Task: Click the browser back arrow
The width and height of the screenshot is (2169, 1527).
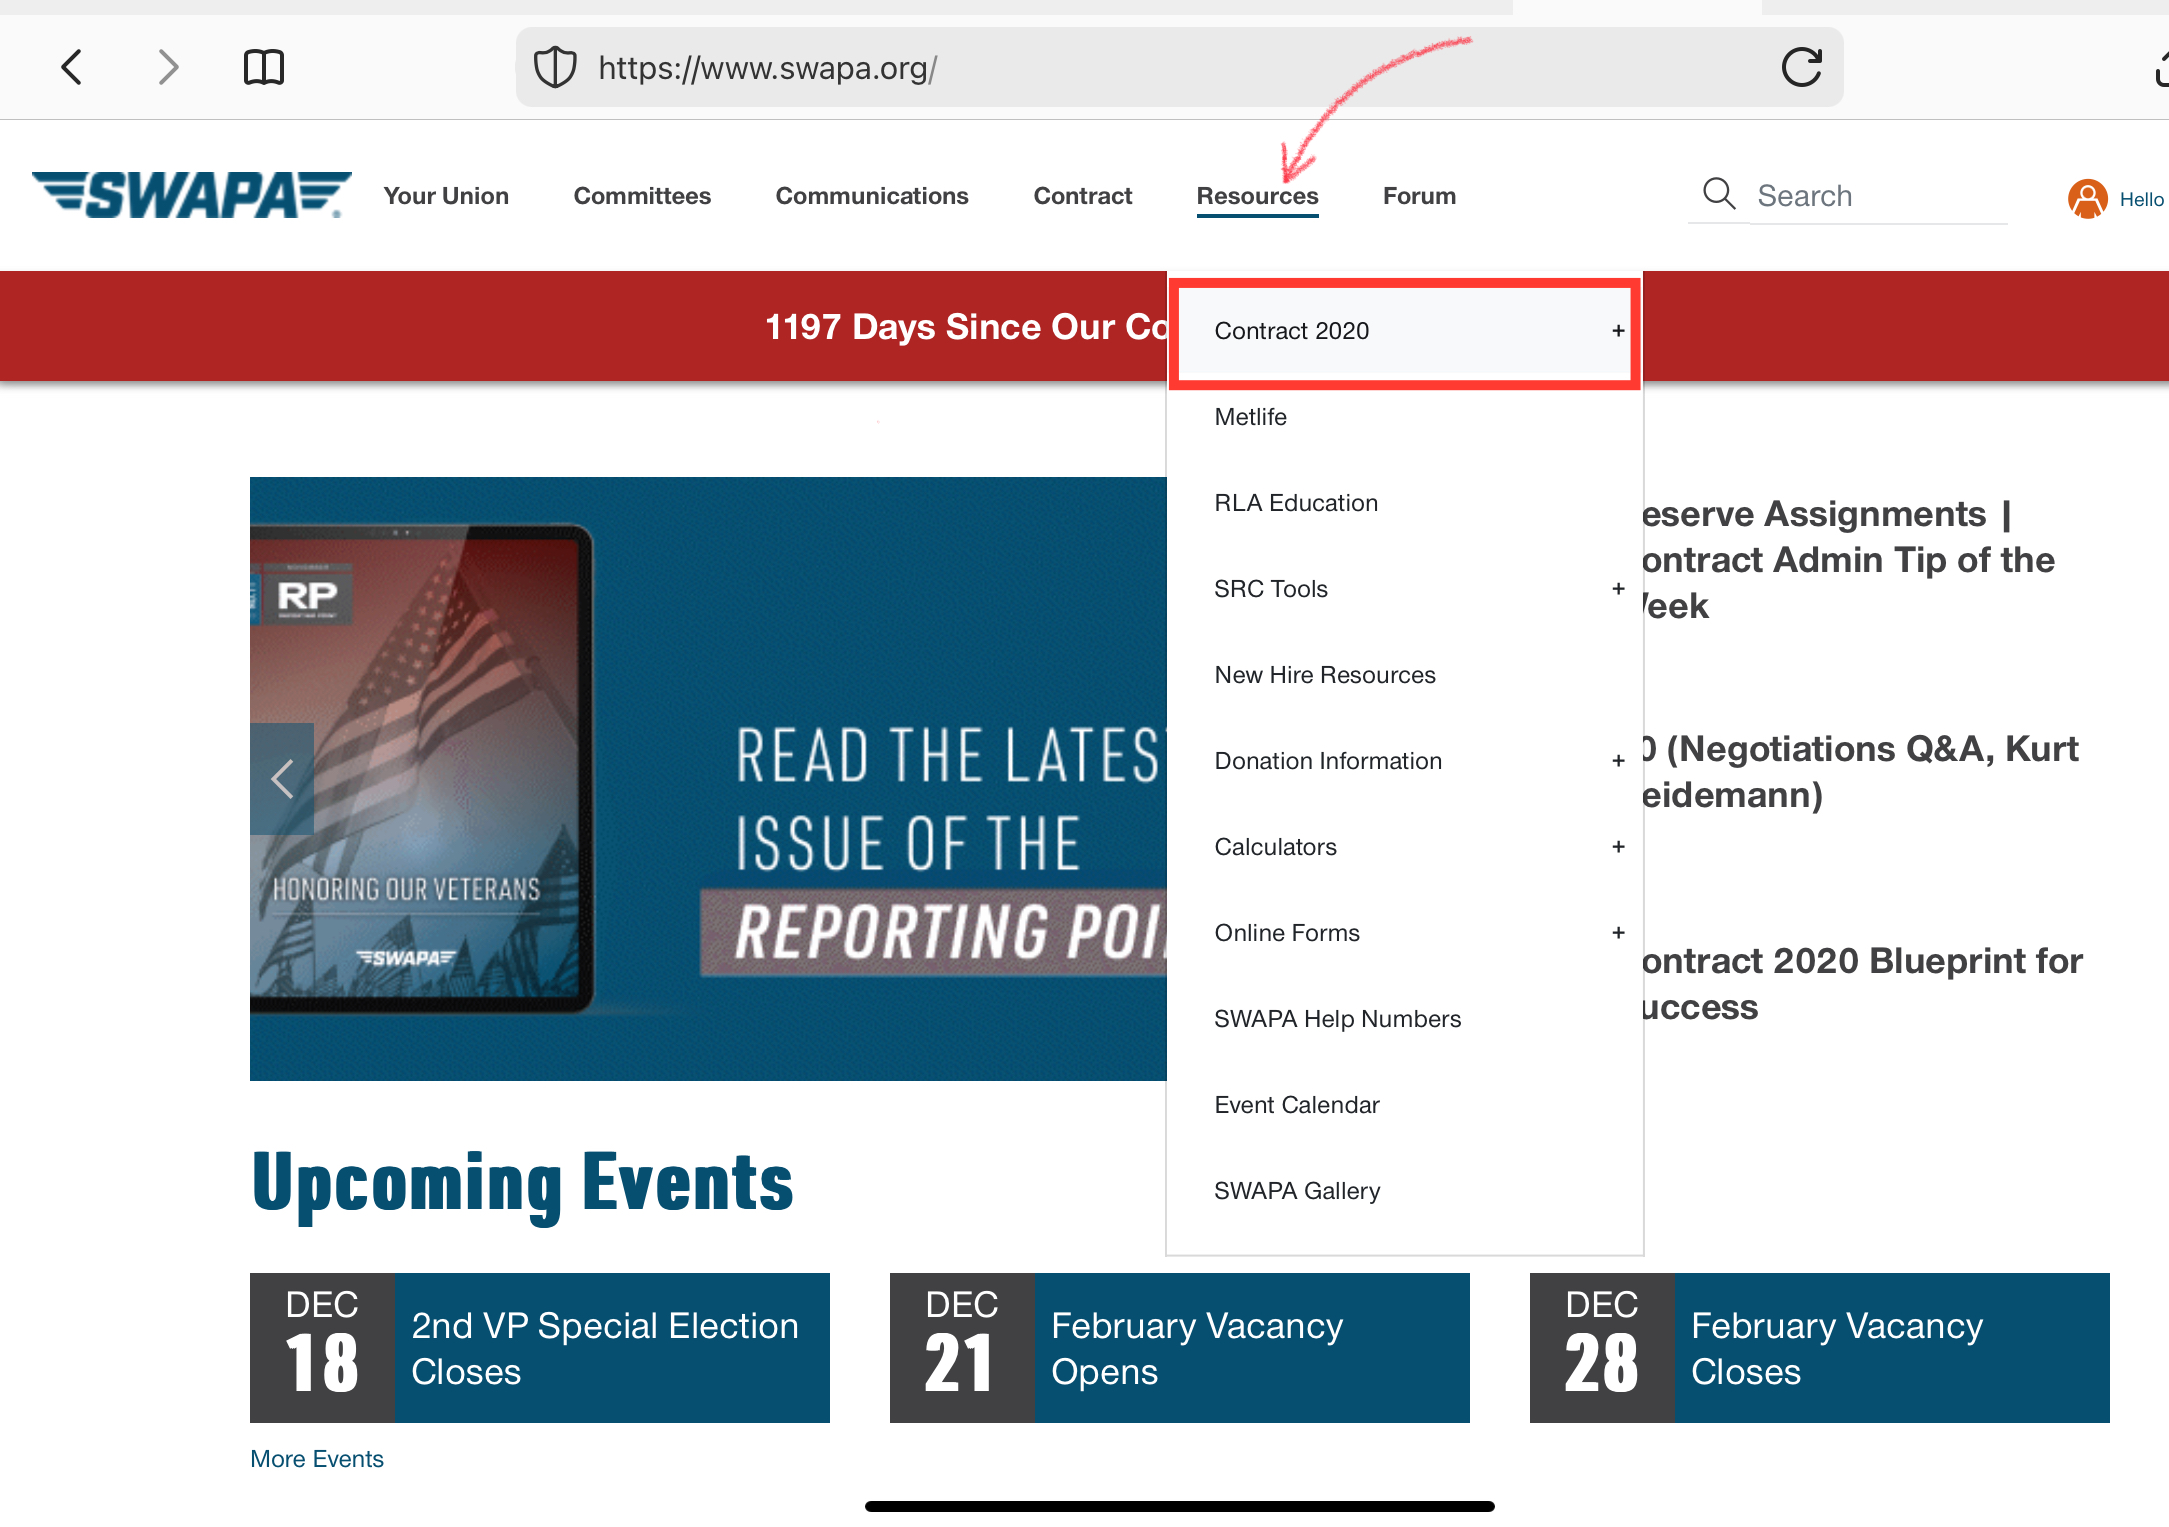Action: pos(71,68)
